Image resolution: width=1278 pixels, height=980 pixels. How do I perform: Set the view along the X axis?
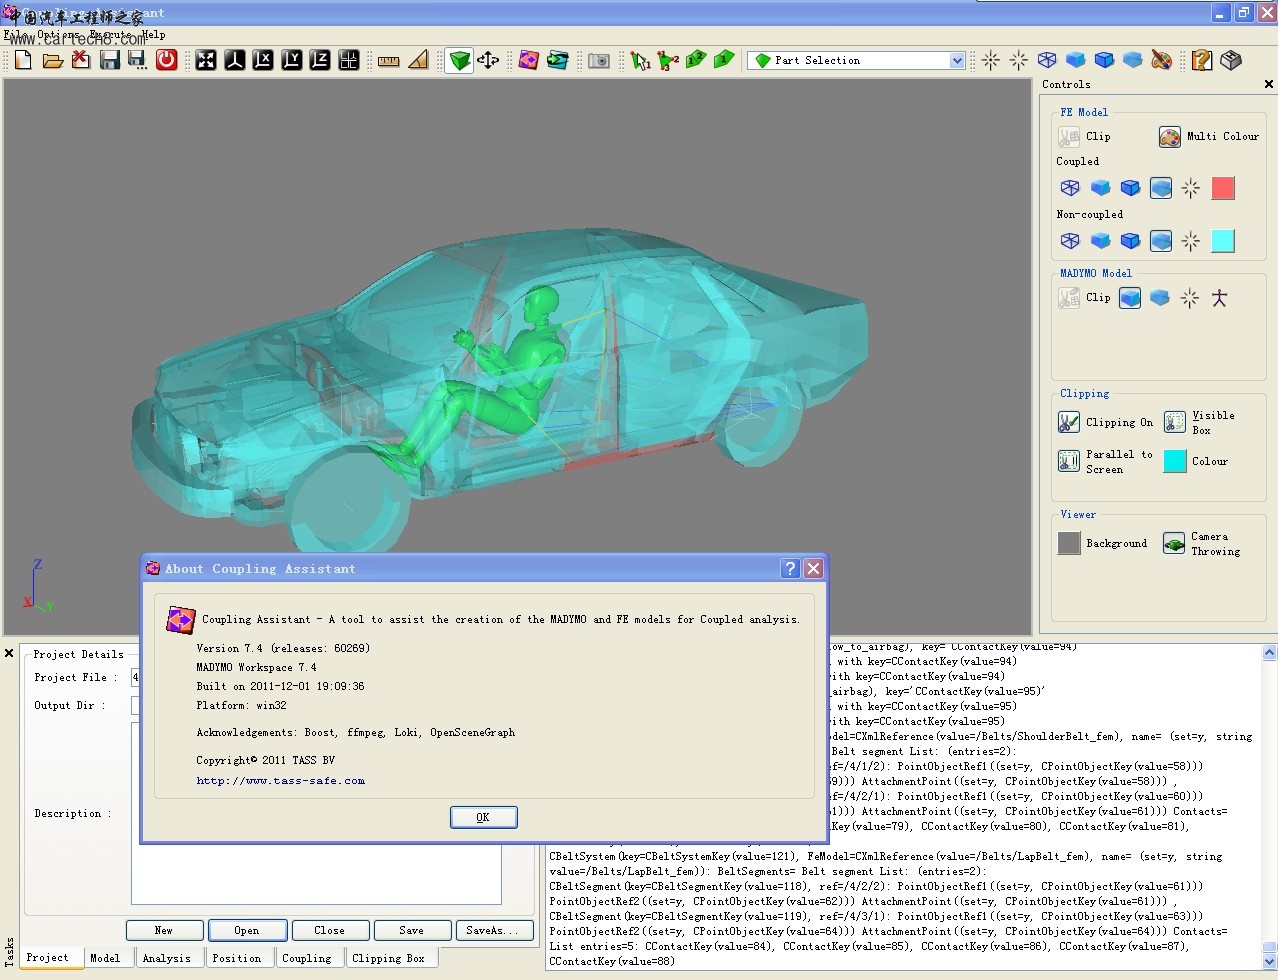[263, 60]
